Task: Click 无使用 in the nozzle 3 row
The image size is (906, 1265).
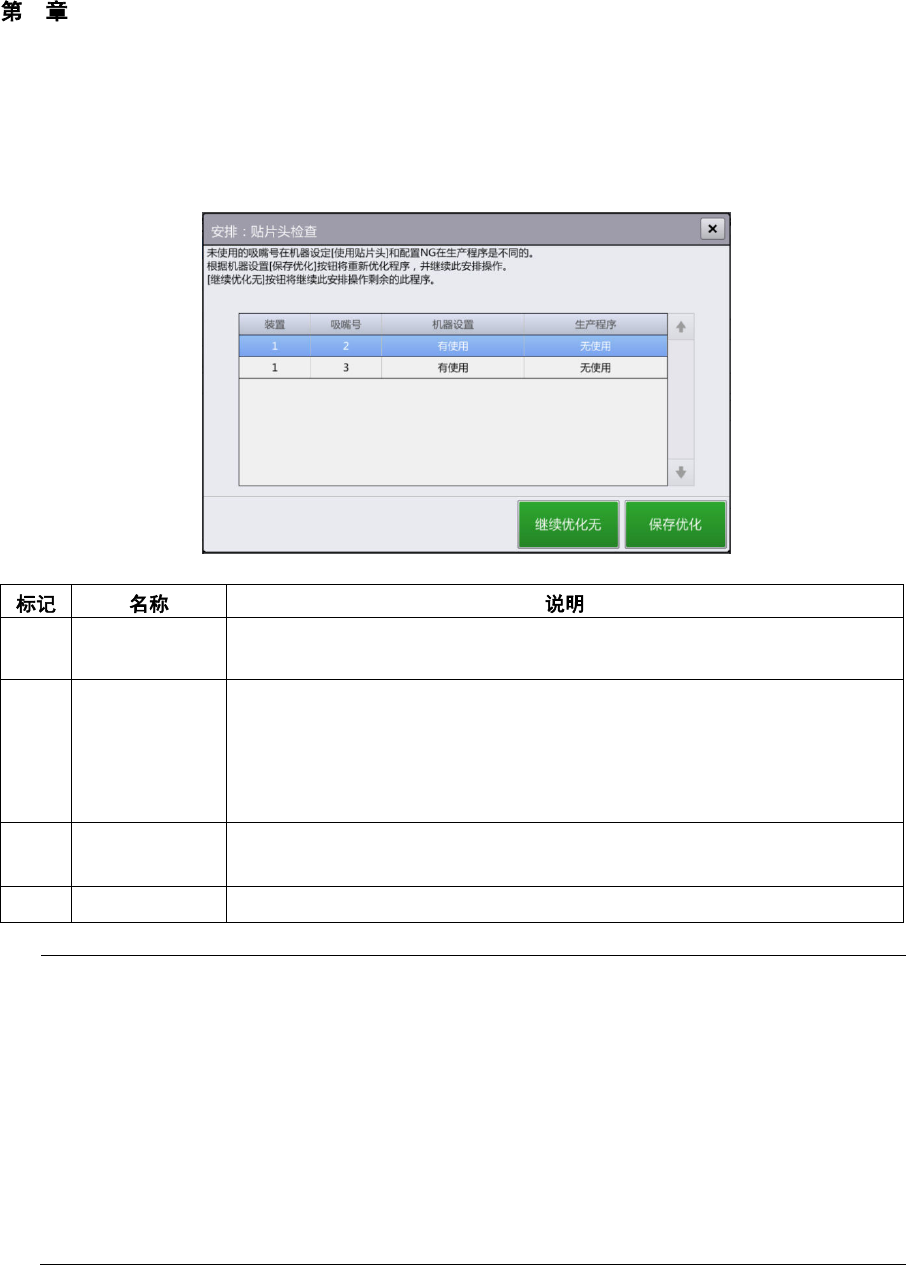Action: 595,367
